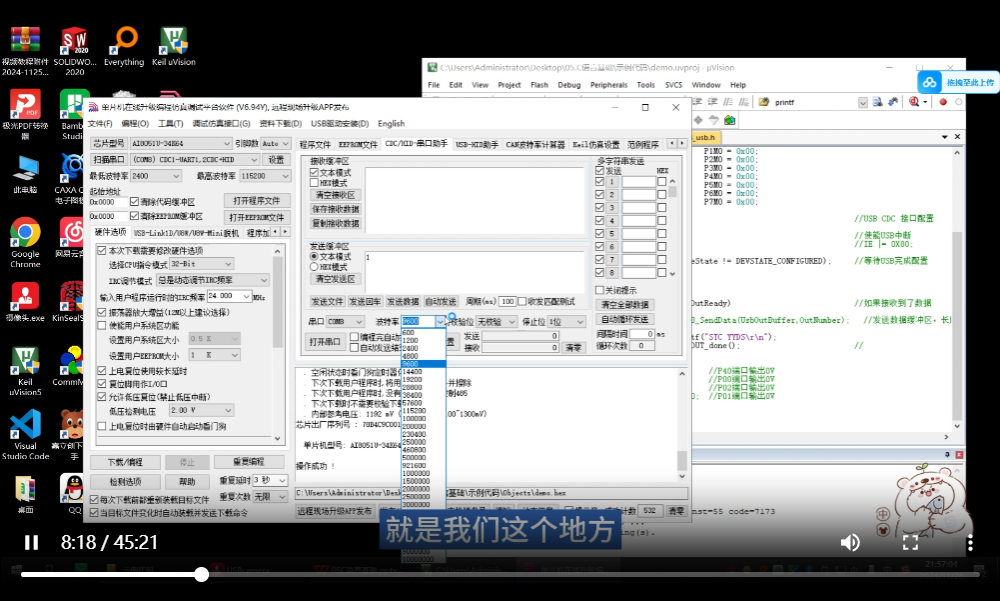The height and width of the screenshot is (601, 1000).
Task: Toggle 本次下载需要修改硬件选项 checkbox
Action: (101, 251)
